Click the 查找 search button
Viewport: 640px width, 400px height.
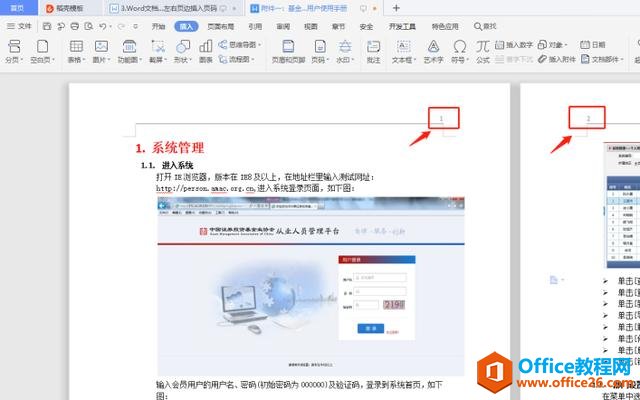coord(485,27)
